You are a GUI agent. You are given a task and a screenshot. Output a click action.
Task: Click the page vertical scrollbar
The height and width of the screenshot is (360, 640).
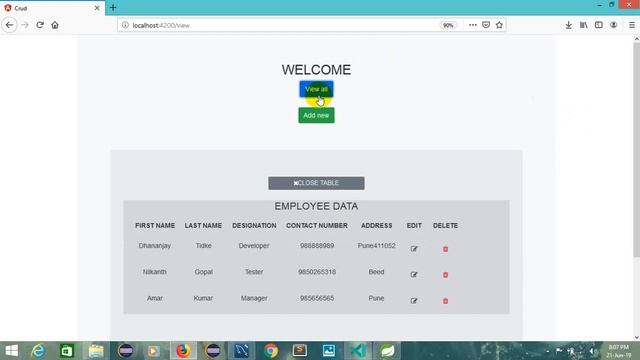636,149
